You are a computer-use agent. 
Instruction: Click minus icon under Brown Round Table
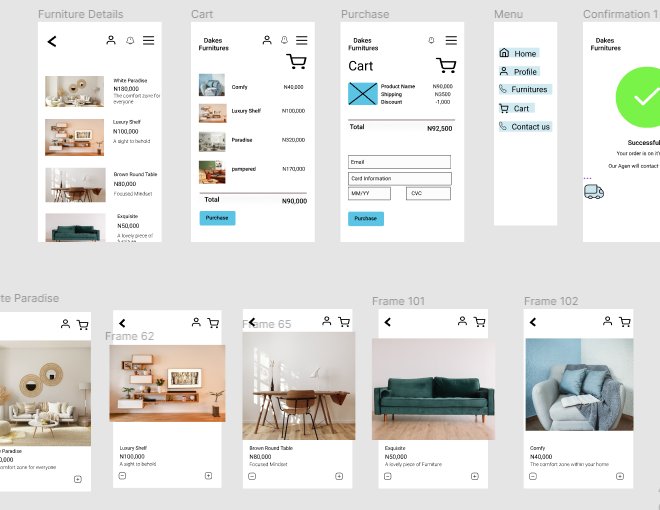[x=252, y=476]
